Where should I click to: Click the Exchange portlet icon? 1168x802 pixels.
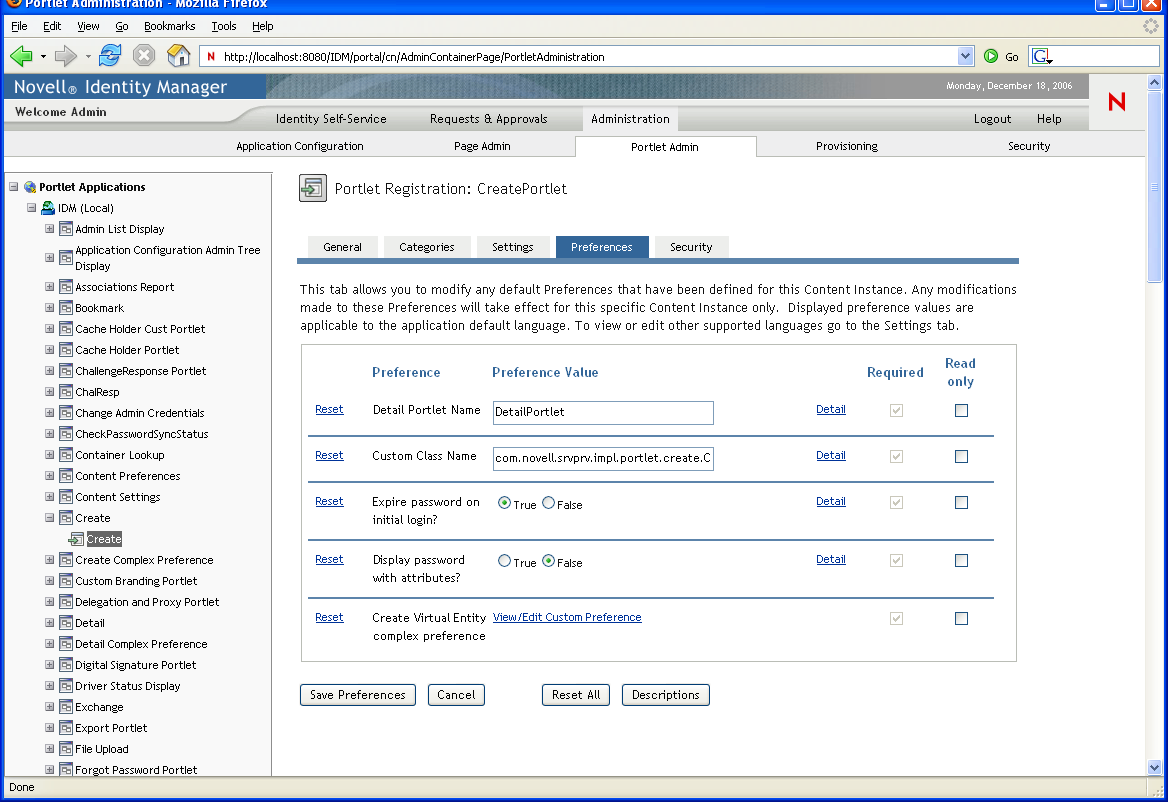pyautogui.click(x=66, y=707)
